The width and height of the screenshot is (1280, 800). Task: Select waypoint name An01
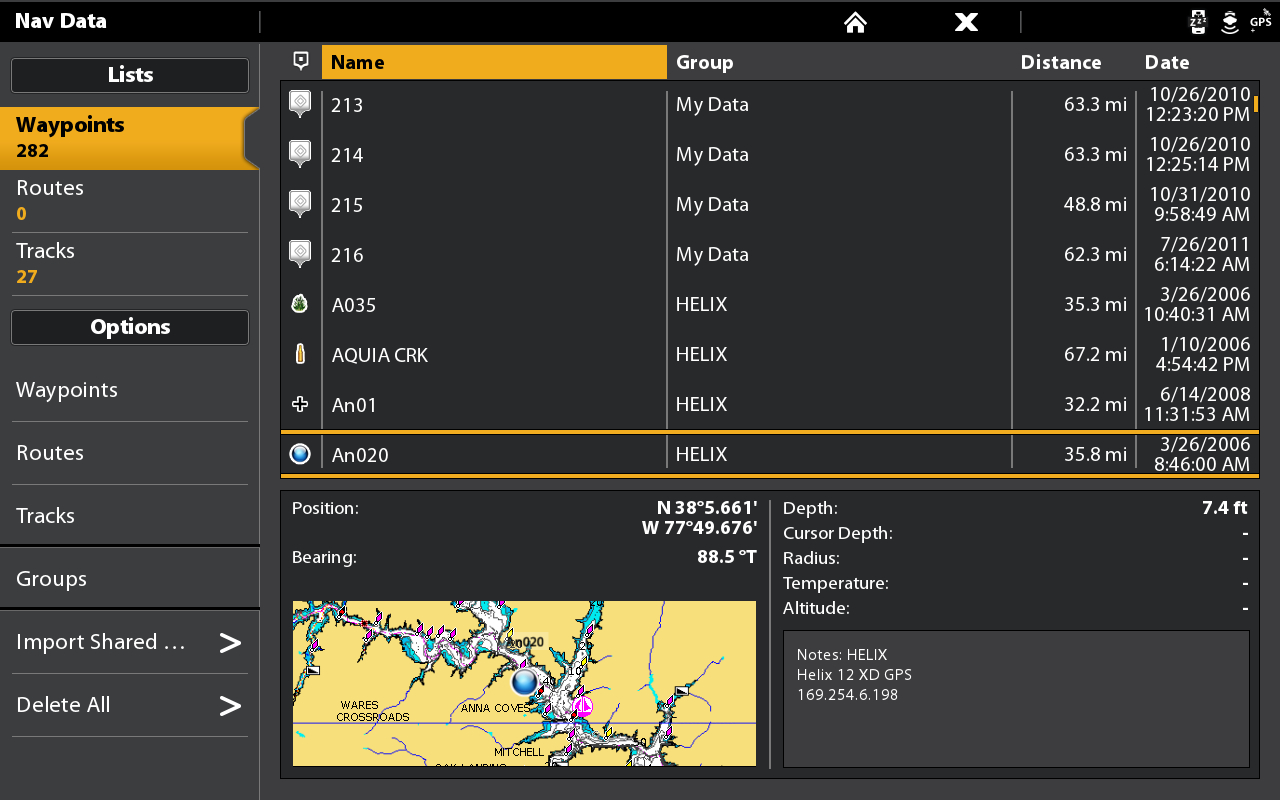pos(354,405)
